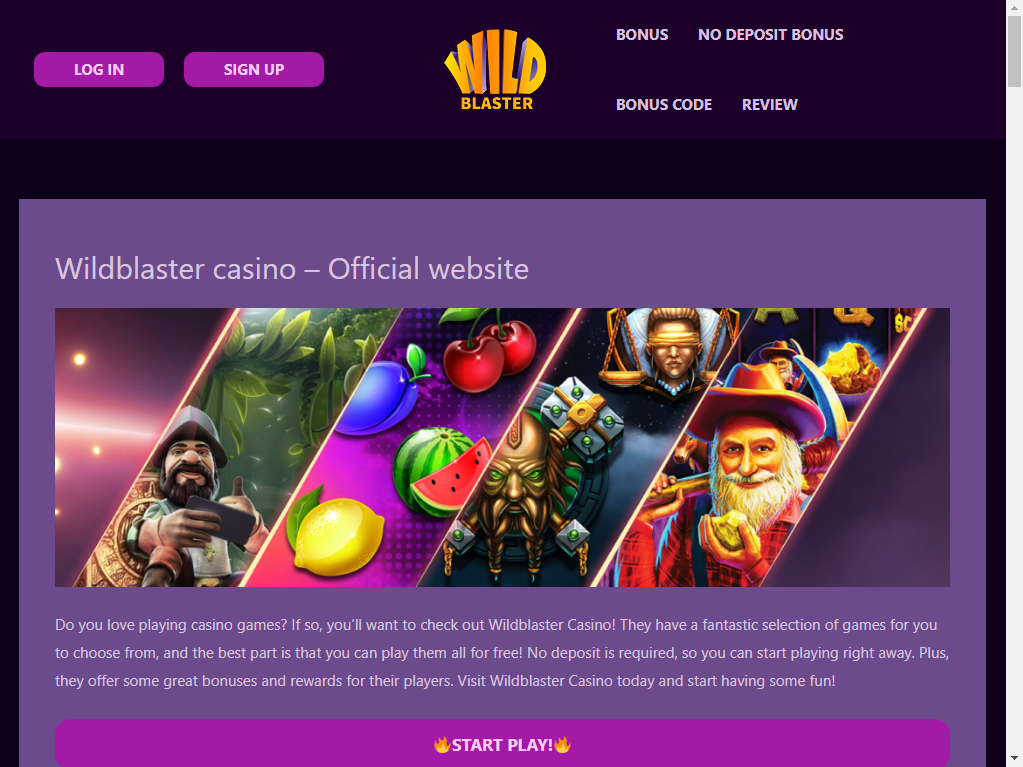The height and width of the screenshot is (767, 1023).
Task: Go to the BONUS CODE page
Action: 664,104
